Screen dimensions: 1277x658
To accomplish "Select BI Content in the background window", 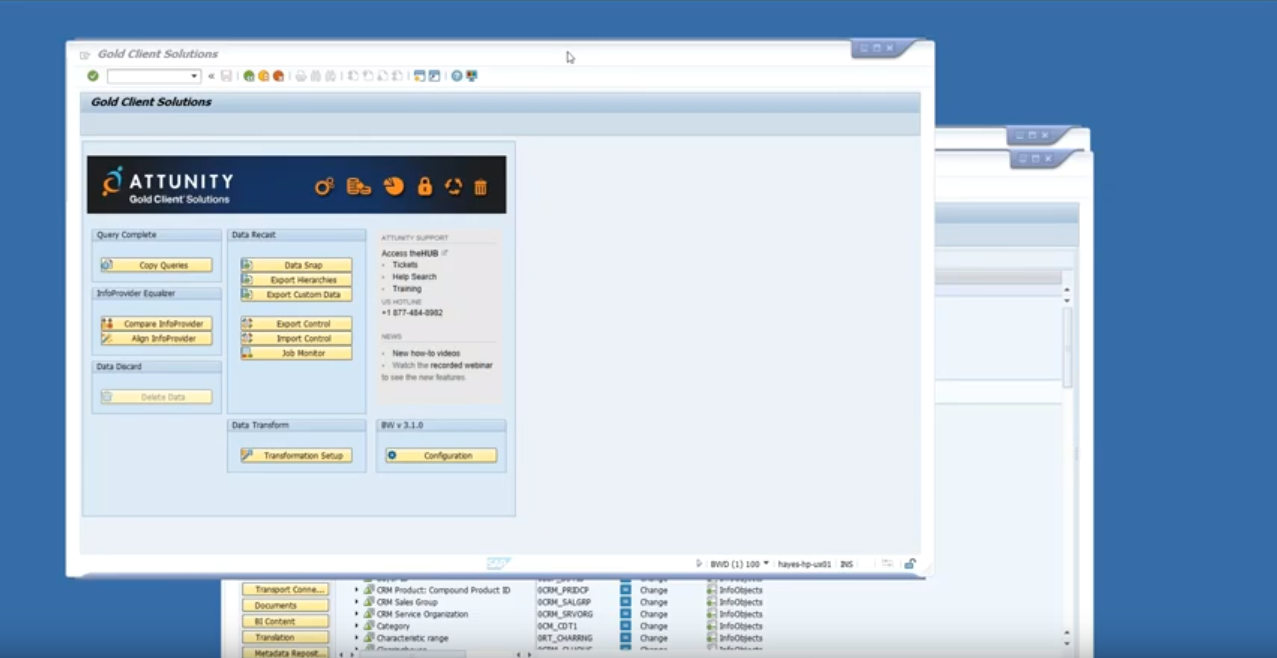I will click(x=285, y=622).
